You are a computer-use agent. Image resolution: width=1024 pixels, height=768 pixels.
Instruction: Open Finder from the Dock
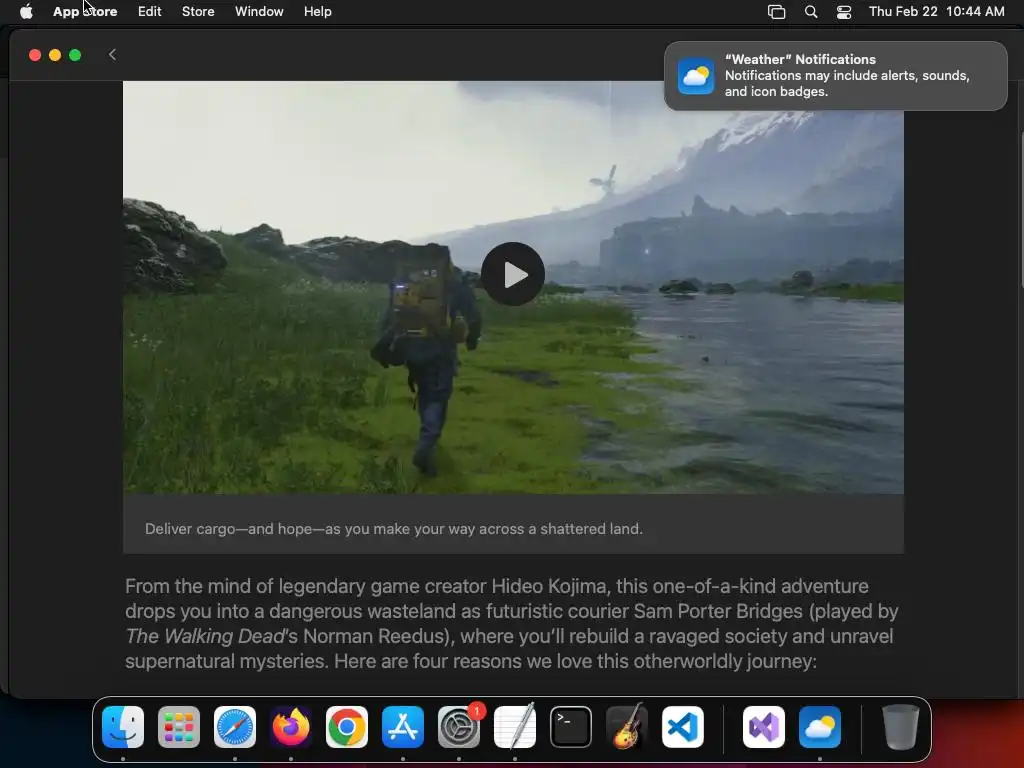(123, 727)
